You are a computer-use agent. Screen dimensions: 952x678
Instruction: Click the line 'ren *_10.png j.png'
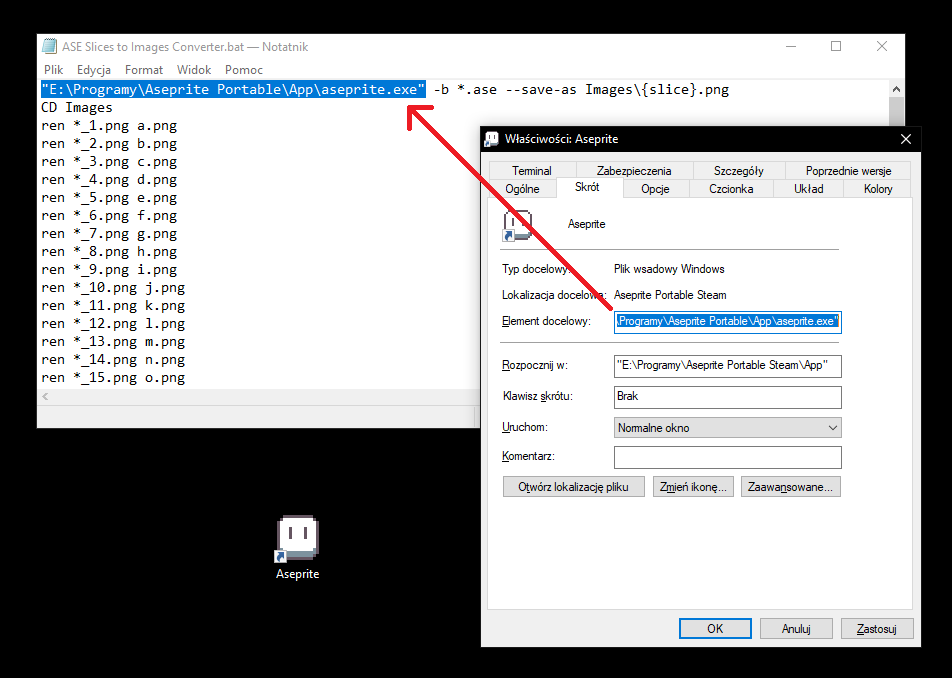pyautogui.click(x=113, y=287)
